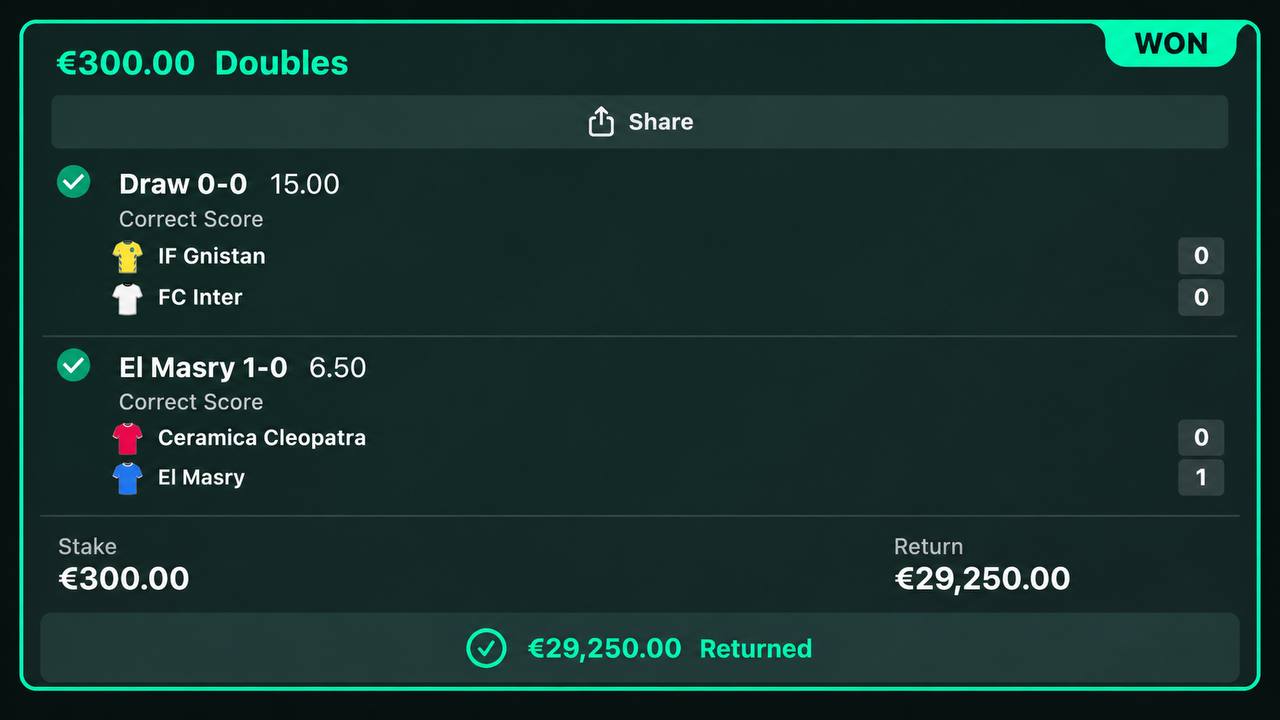Select the €300.00 Doubles heading

202,63
